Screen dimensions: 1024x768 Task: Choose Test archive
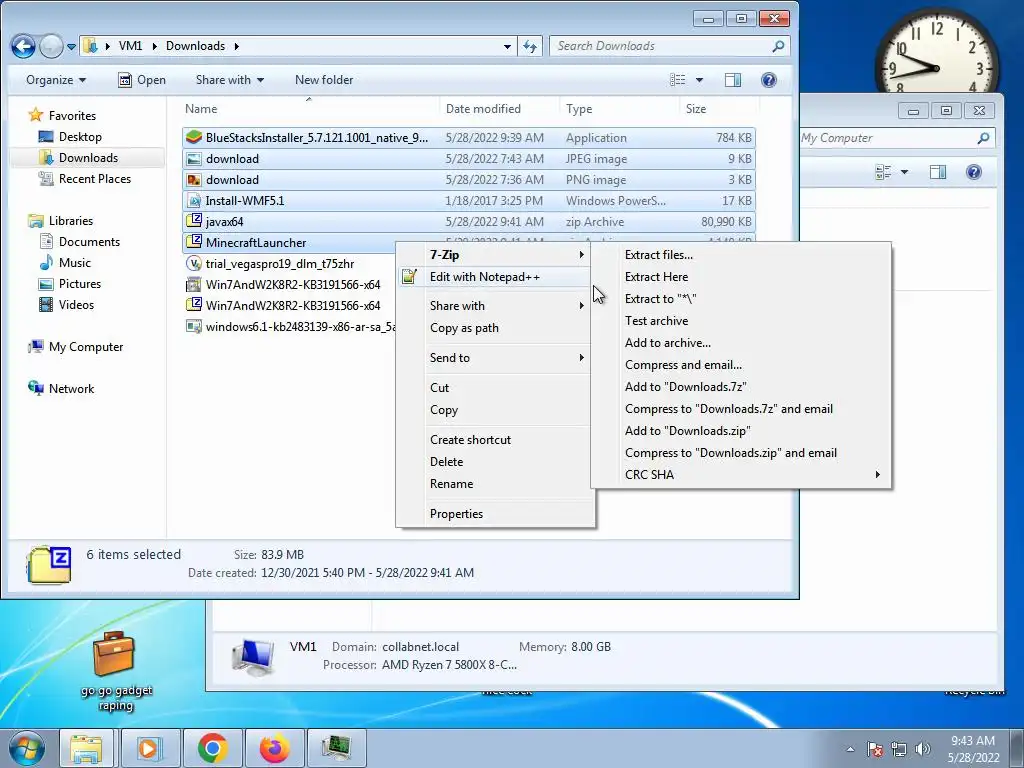pos(741,321)
